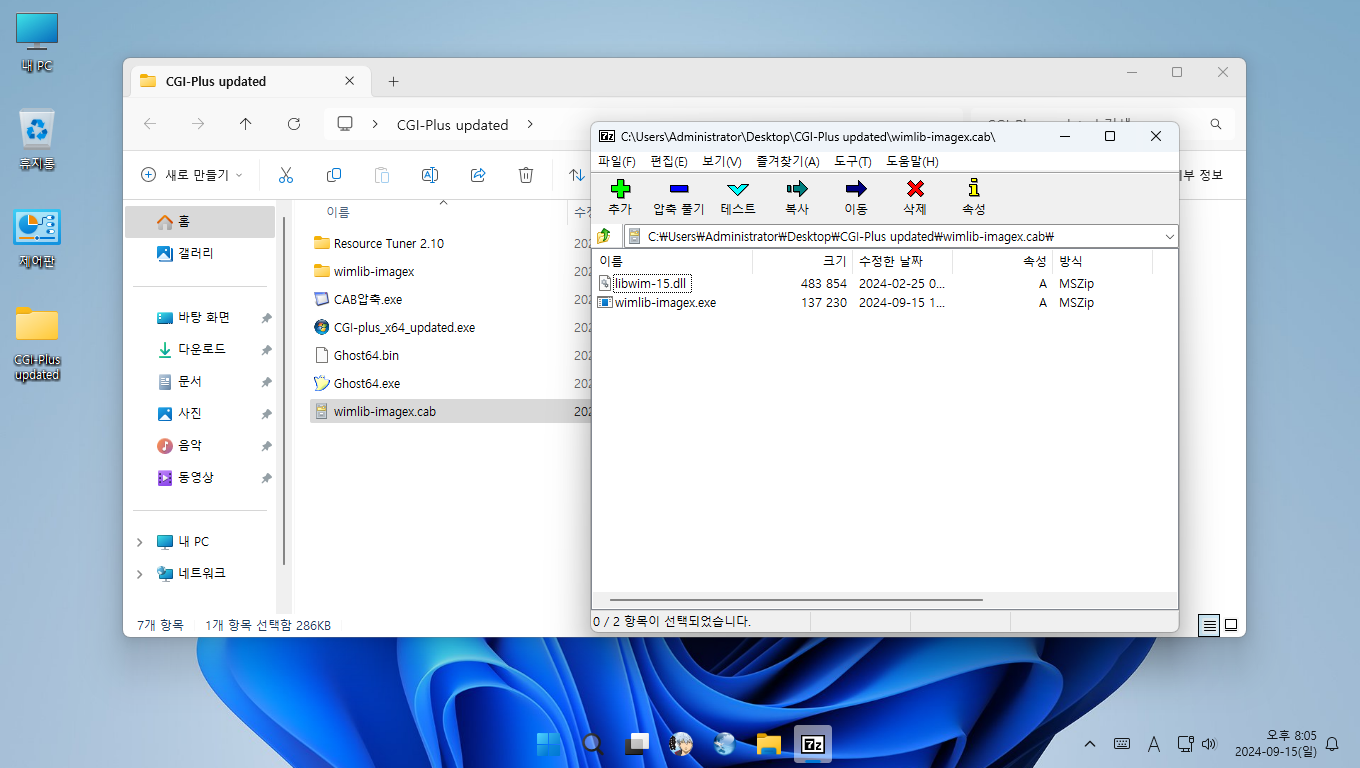Image resolution: width=1360 pixels, height=768 pixels.
Task: Expand the 네트워크 tree node arrow
Action: tap(139, 574)
